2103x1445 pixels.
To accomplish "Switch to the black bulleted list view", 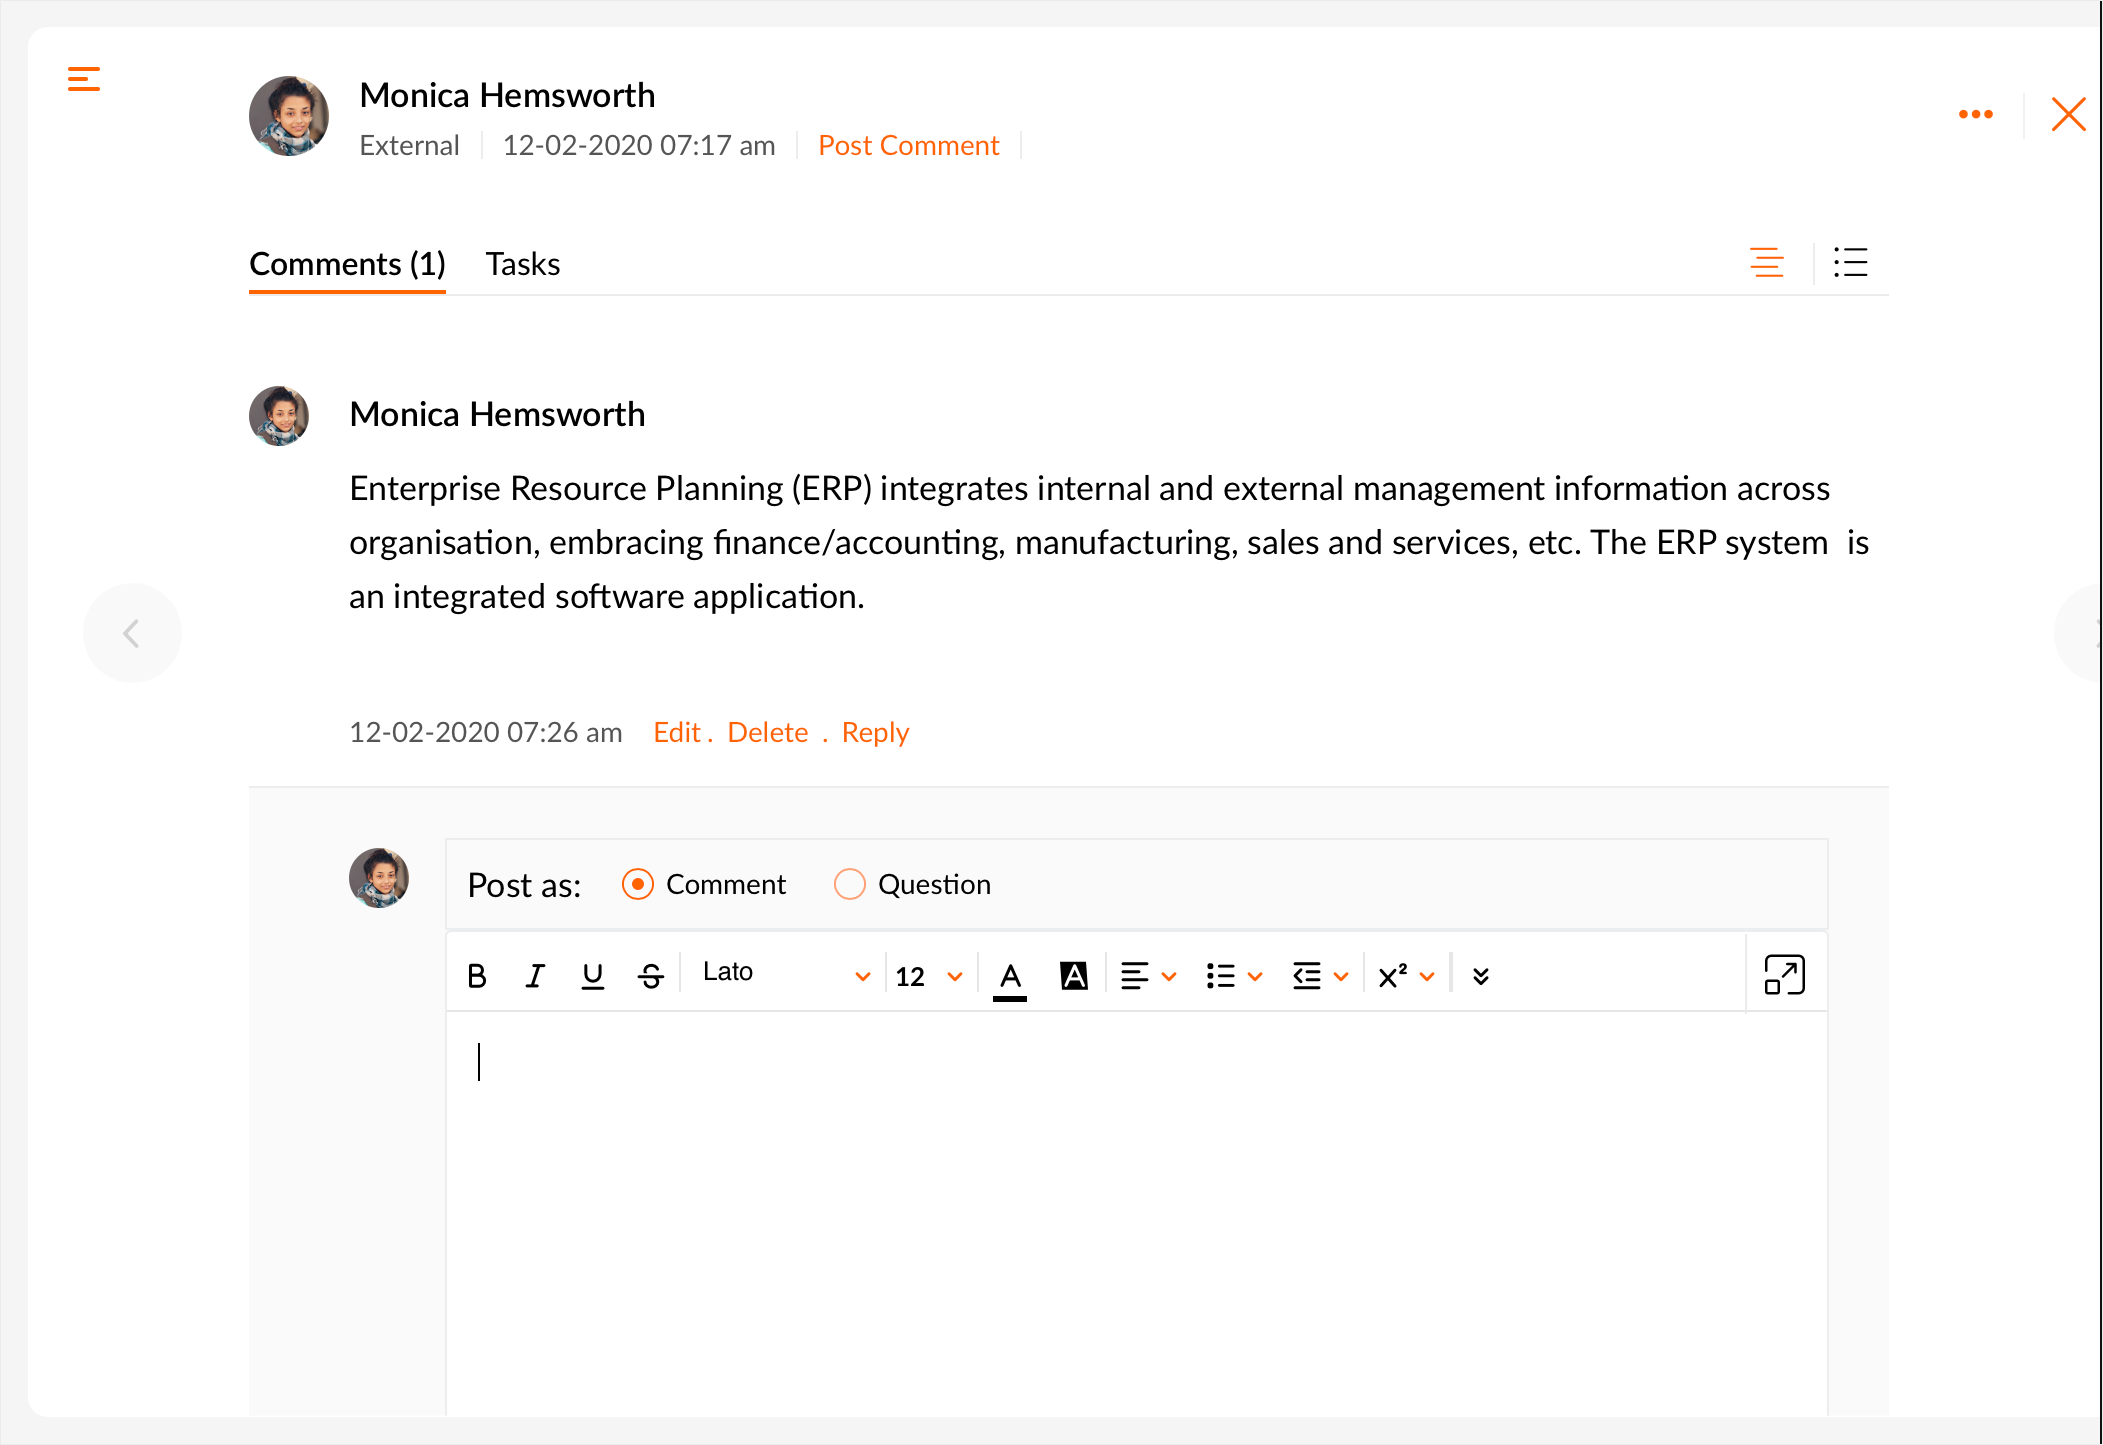I will [1850, 263].
